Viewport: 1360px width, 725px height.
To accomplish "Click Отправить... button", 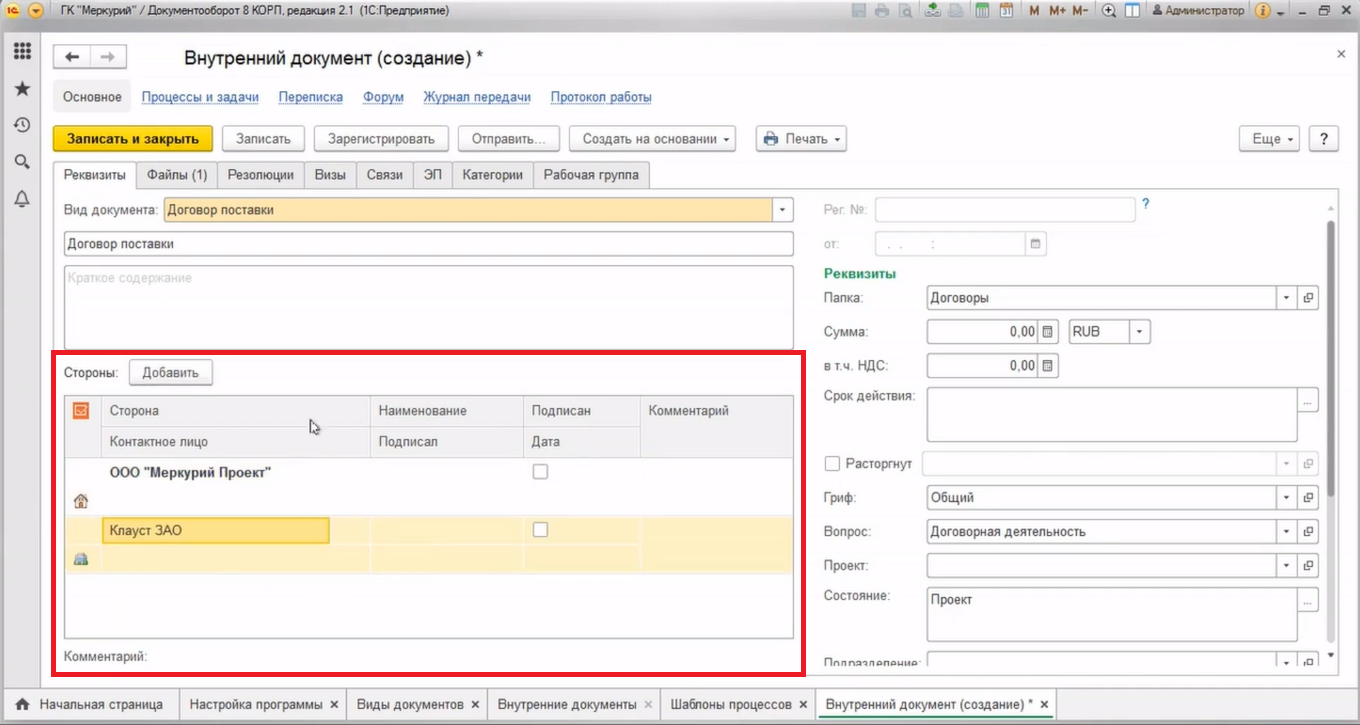I will point(509,139).
